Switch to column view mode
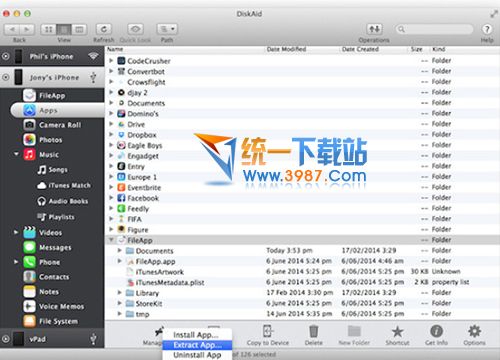 tap(79, 29)
